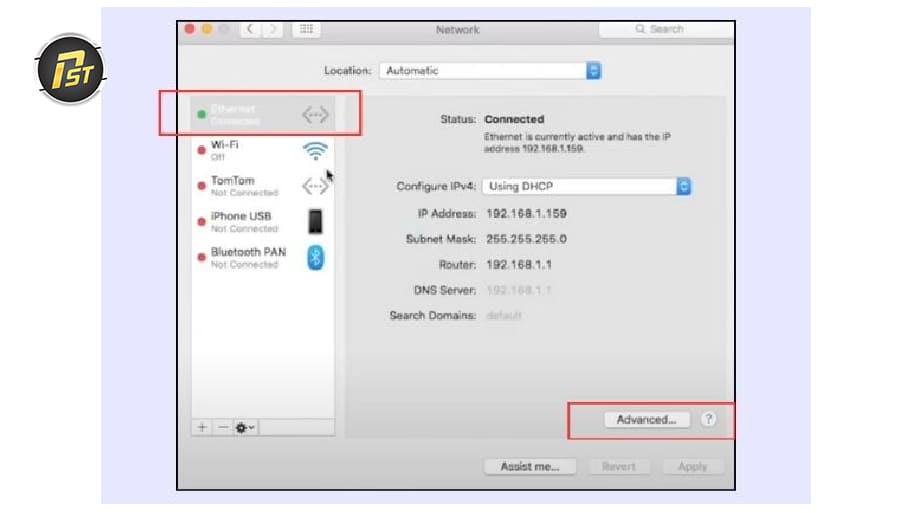This screenshot has height=513, width=912.
Task: Add a new network service with plus
Action: 202,428
